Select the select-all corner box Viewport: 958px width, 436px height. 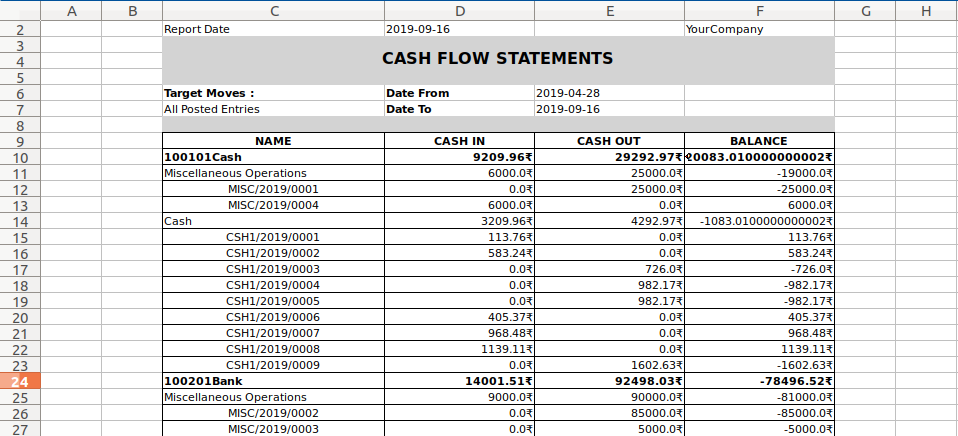[x=20, y=10]
